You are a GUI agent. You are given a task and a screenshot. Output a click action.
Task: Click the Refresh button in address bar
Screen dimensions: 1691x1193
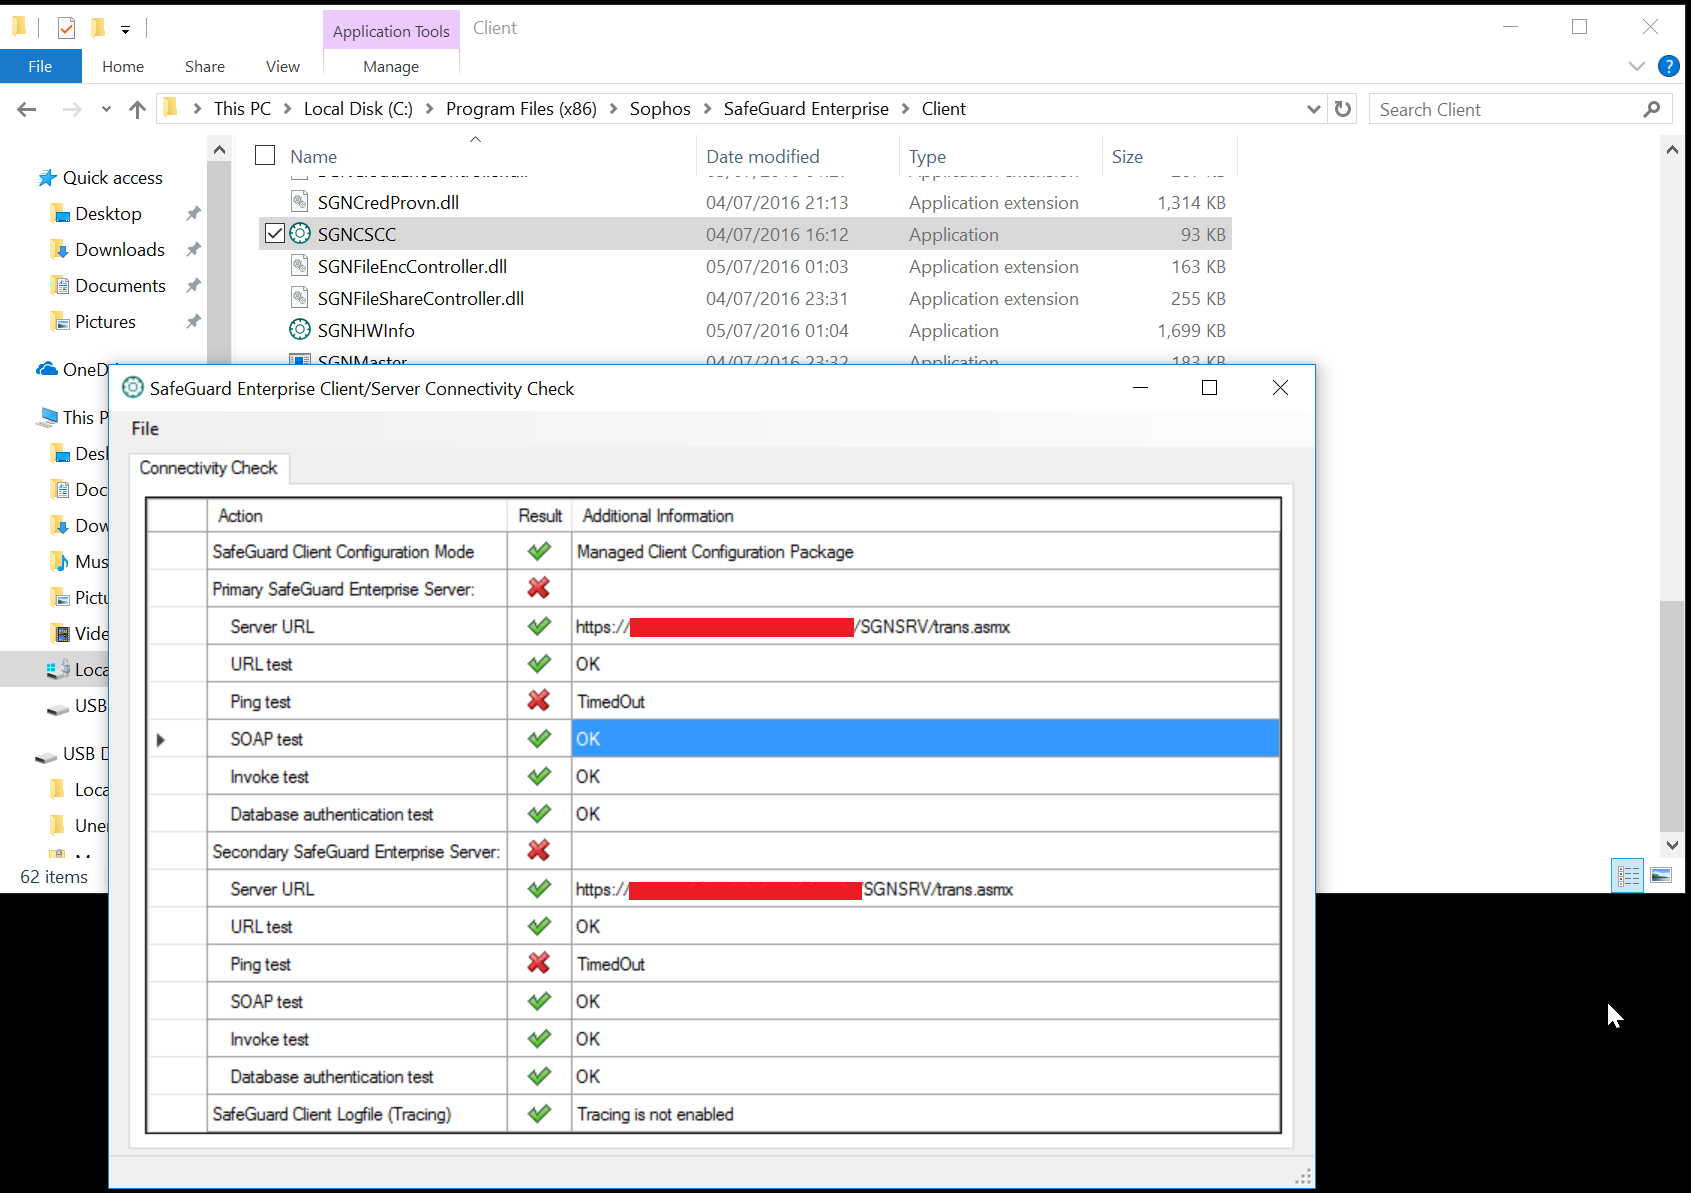pos(1343,109)
